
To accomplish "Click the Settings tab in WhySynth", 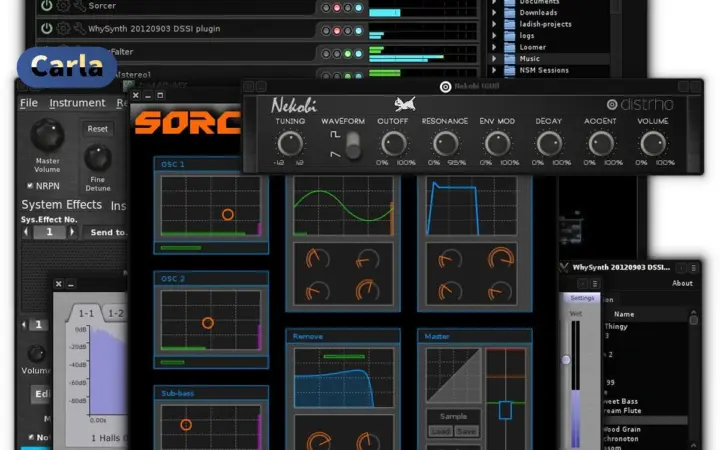I will pos(582,298).
